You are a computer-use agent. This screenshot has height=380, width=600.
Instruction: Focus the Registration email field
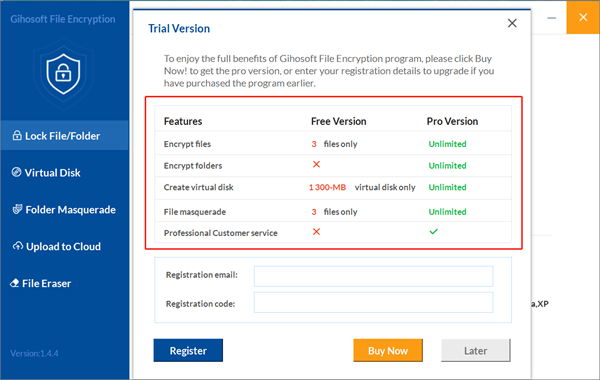click(x=373, y=276)
